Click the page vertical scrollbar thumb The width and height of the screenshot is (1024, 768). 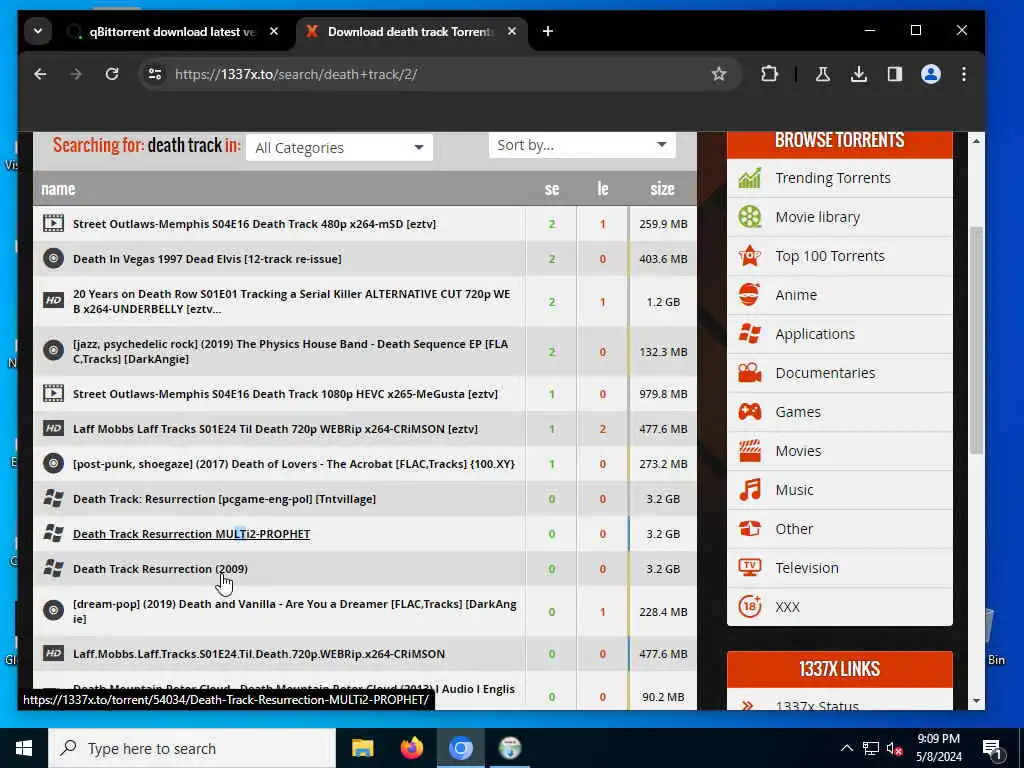tap(976, 340)
